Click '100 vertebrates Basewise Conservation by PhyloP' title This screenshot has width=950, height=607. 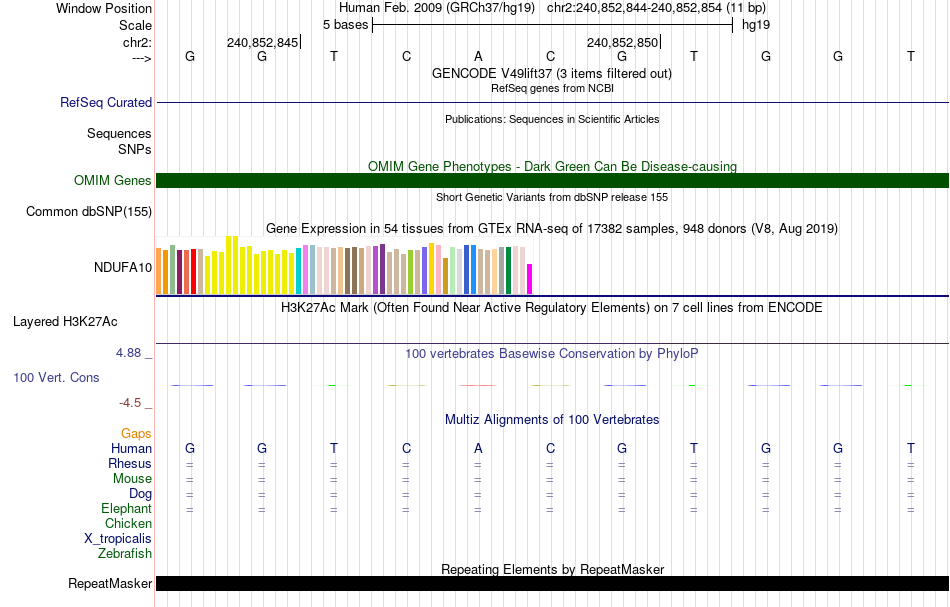552,354
